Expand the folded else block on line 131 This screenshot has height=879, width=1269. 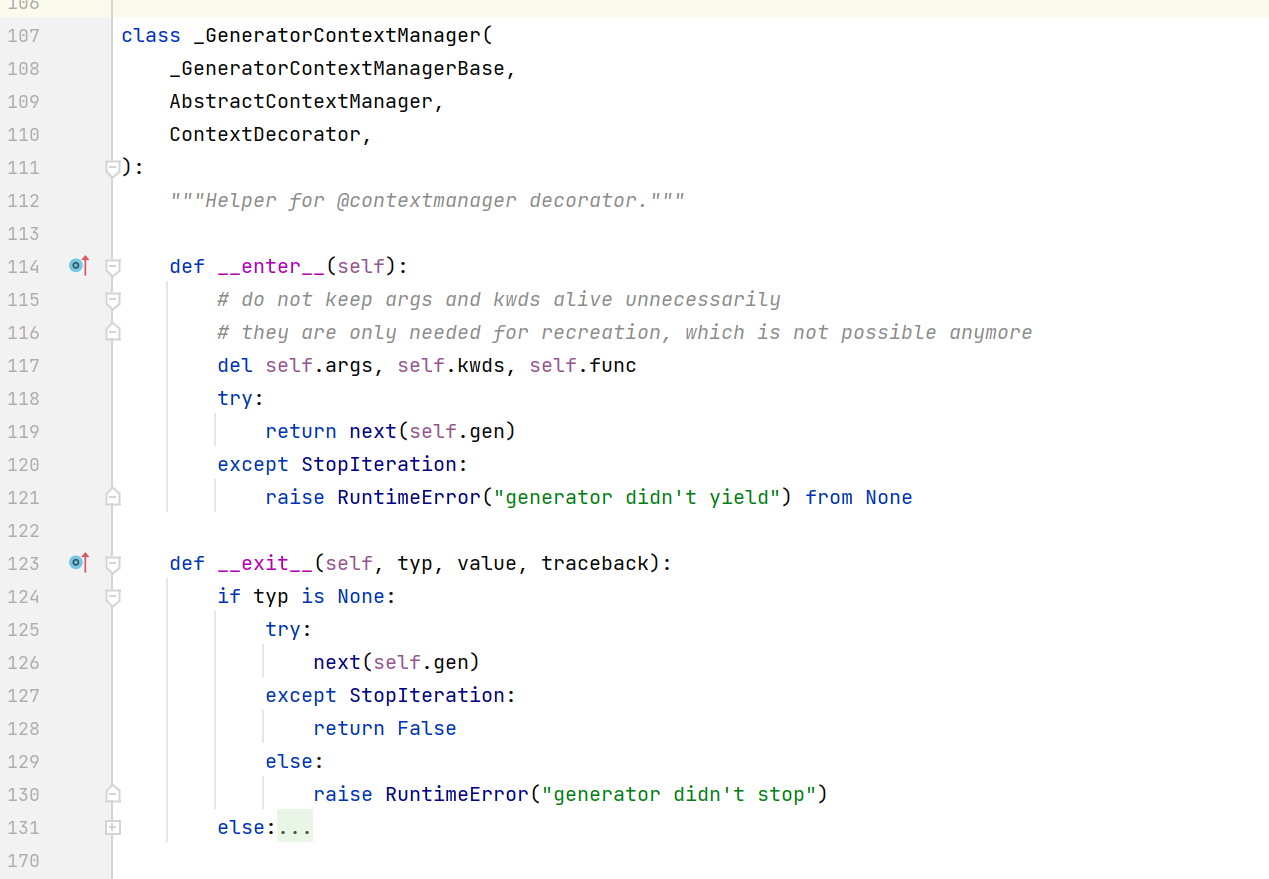pyautogui.click(x=113, y=827)
